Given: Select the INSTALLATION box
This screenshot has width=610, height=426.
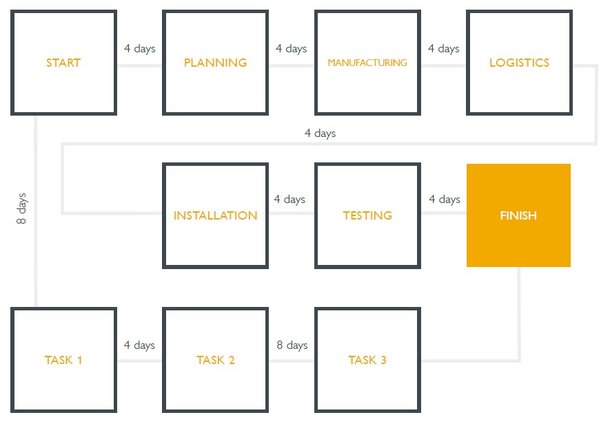Looking at the screenshot, I should [x=215, y=215].
